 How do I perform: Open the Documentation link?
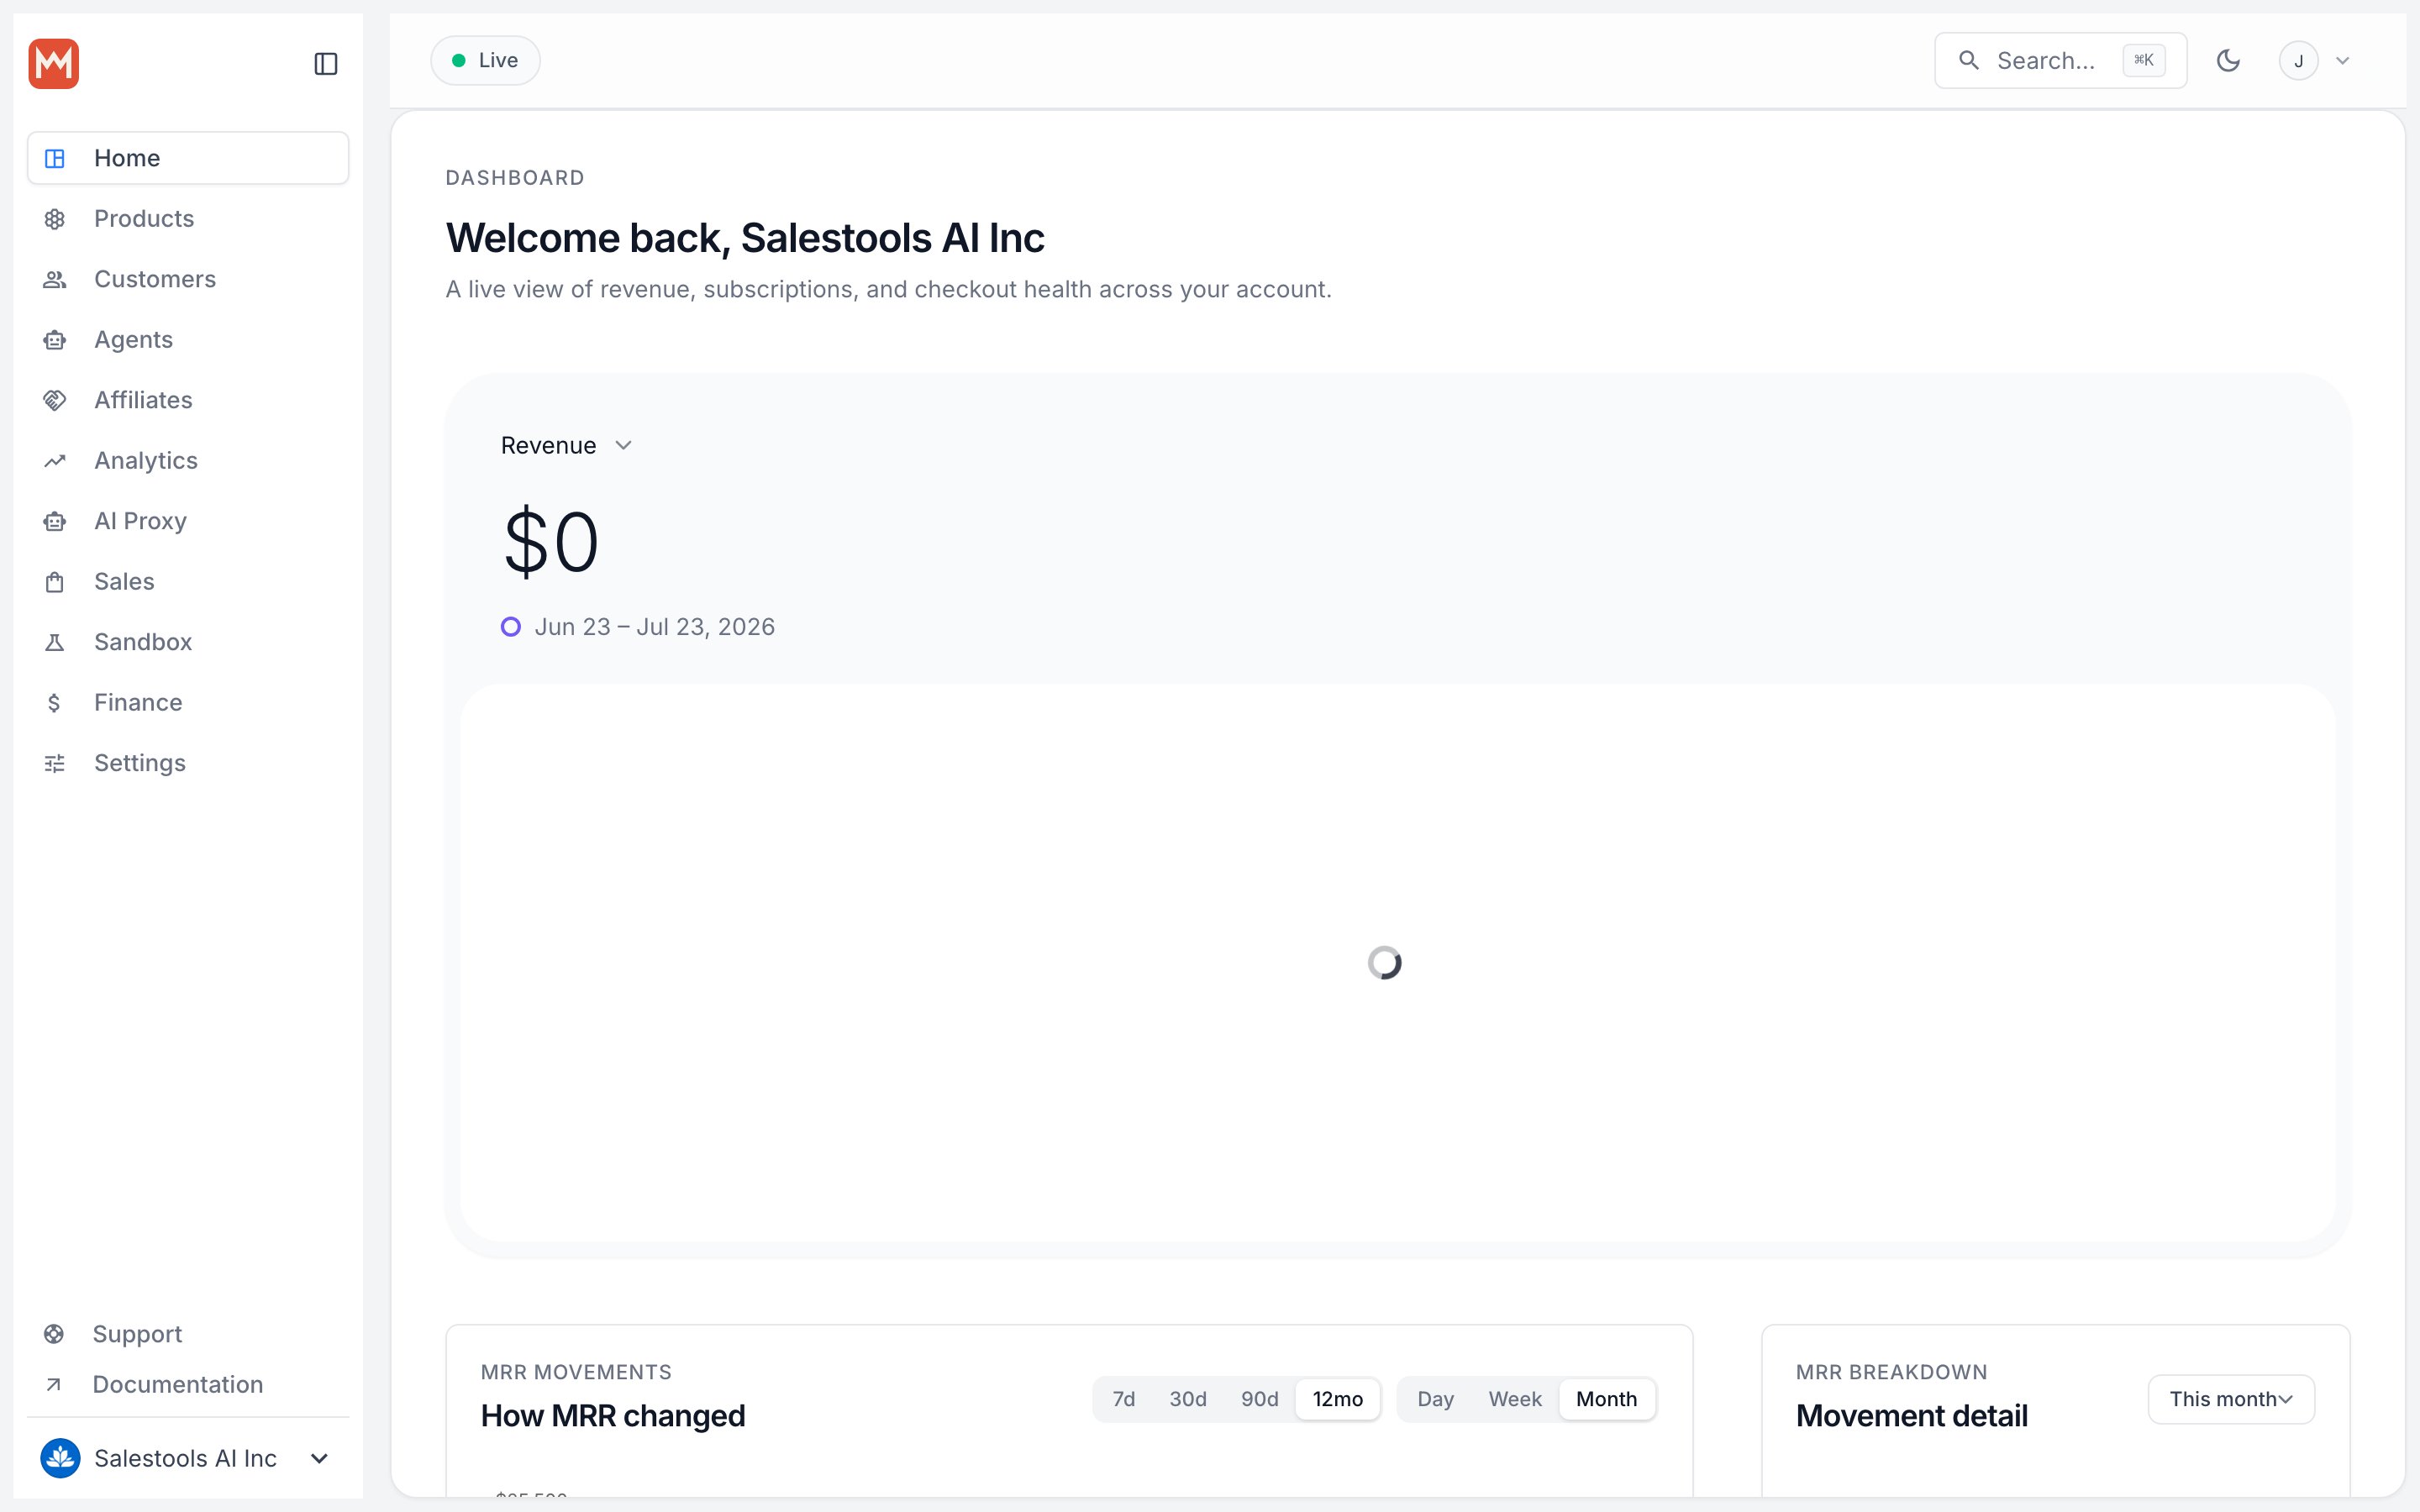coord(178,1384)
